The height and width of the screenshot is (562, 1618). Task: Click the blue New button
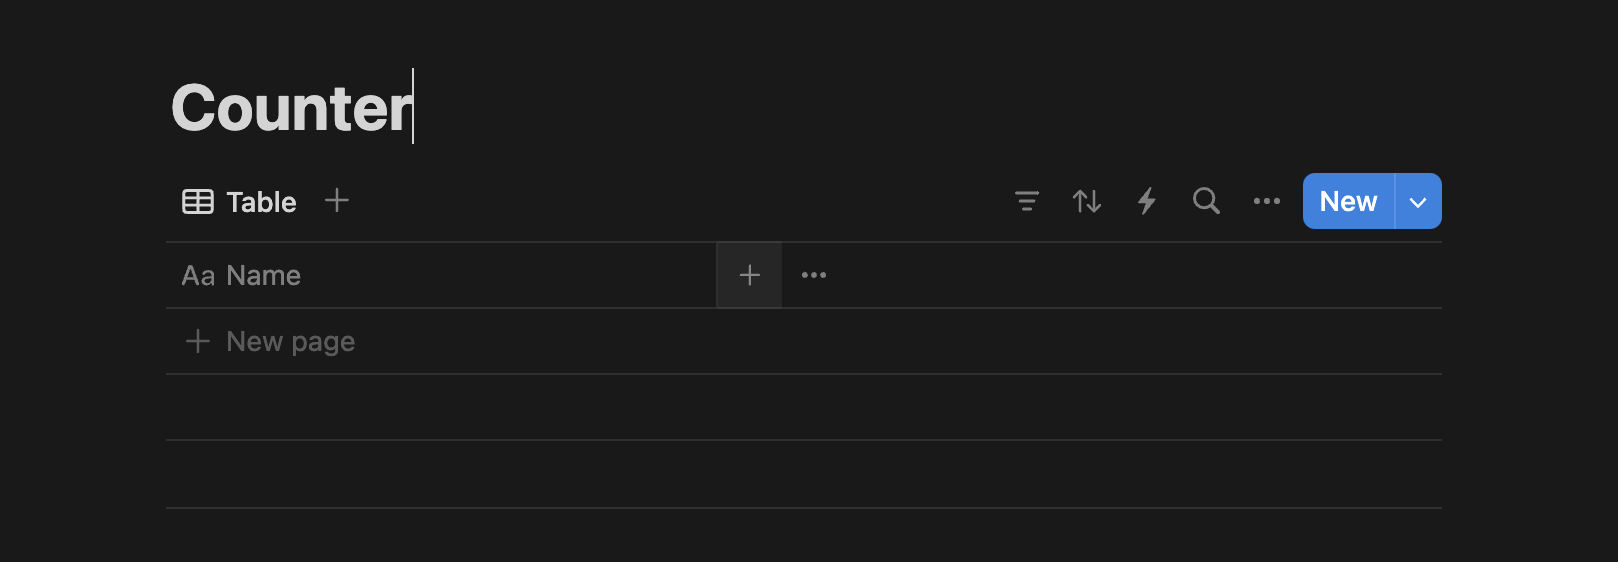click(x=1348, y=201)
